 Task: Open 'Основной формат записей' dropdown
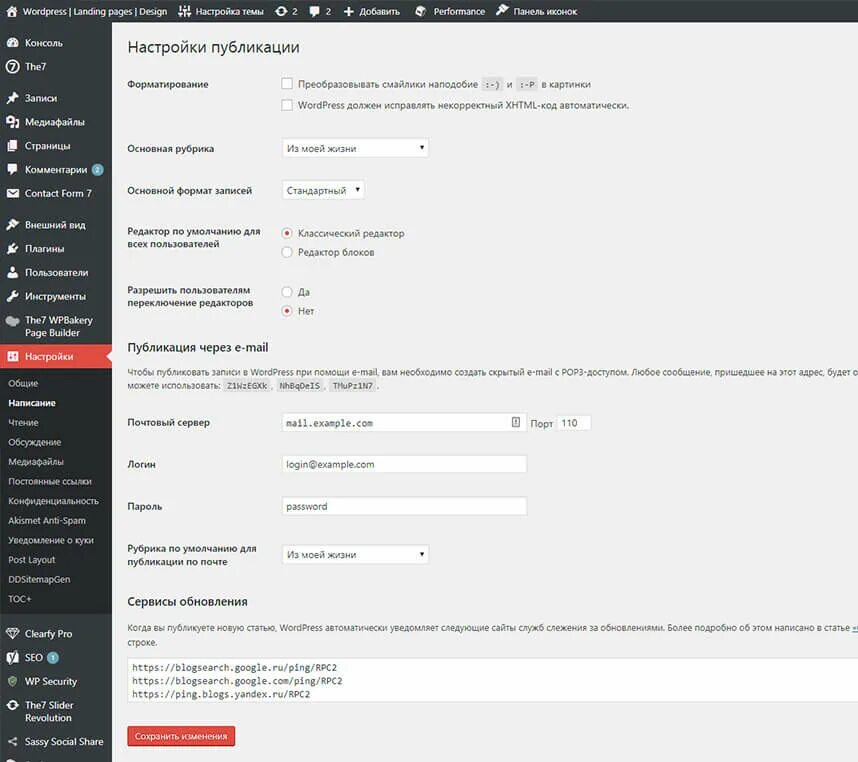[323, 190]
